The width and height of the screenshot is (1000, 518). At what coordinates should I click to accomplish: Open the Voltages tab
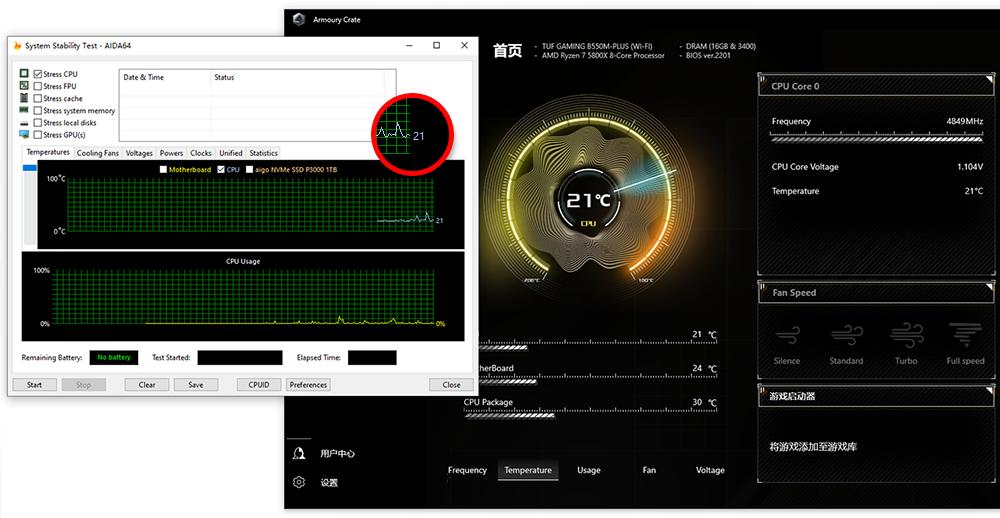(x=139, y=153)
